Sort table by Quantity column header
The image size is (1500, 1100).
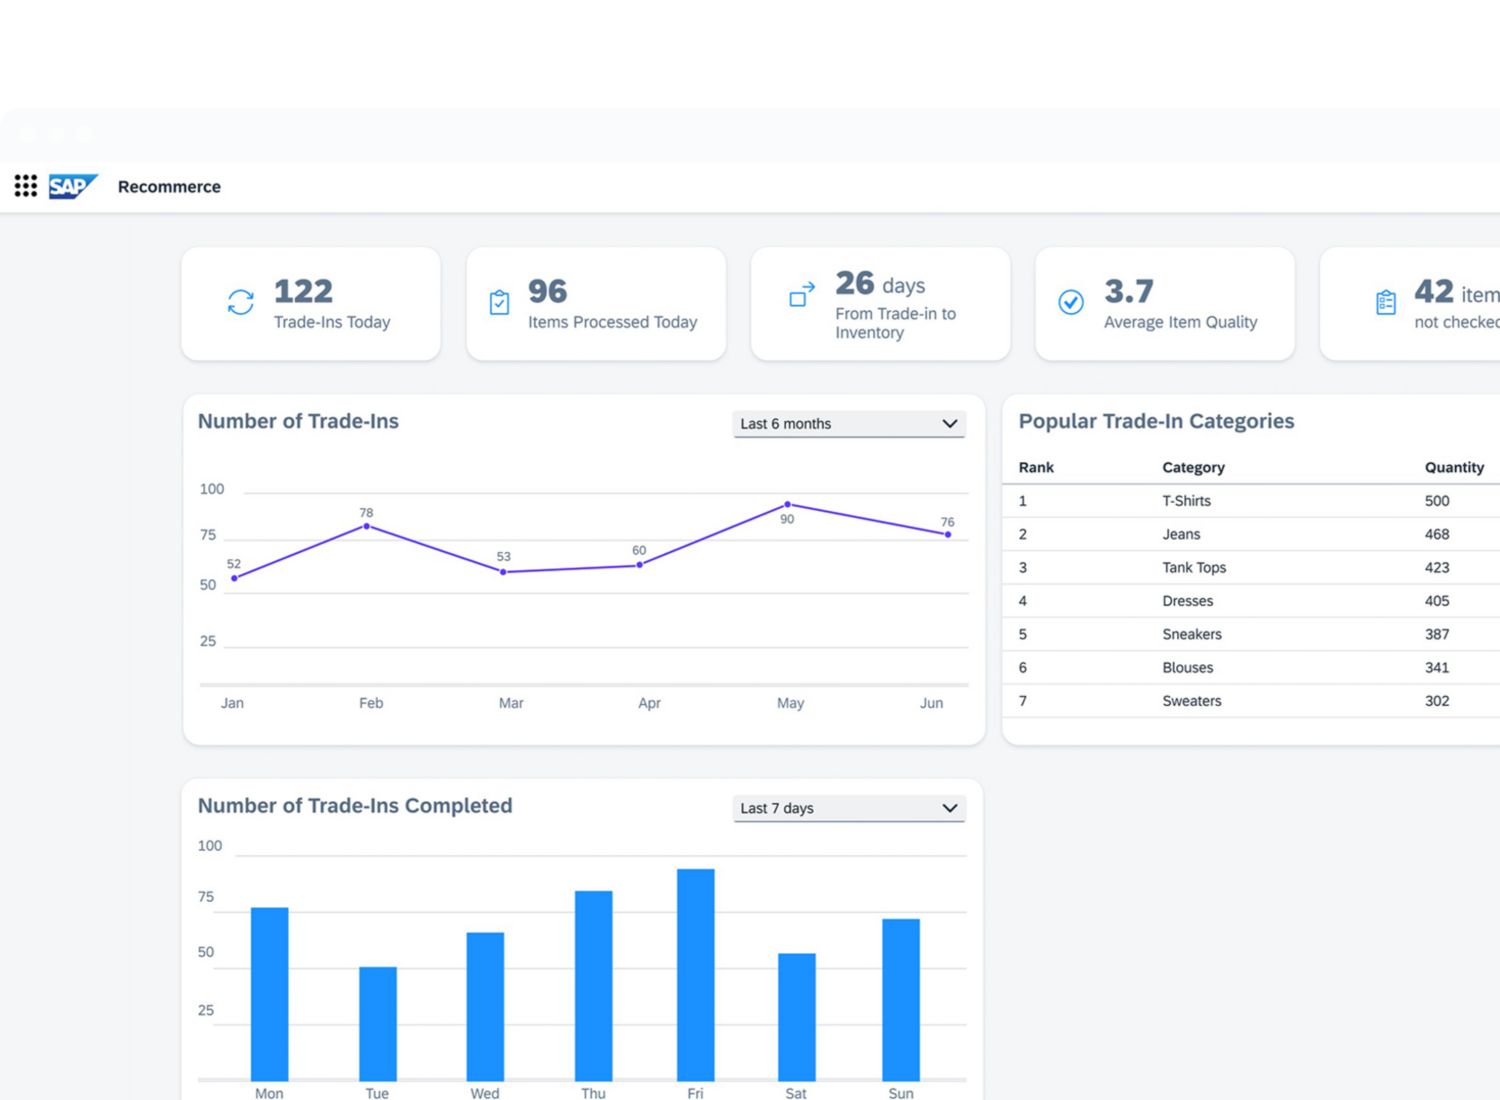1454,467
